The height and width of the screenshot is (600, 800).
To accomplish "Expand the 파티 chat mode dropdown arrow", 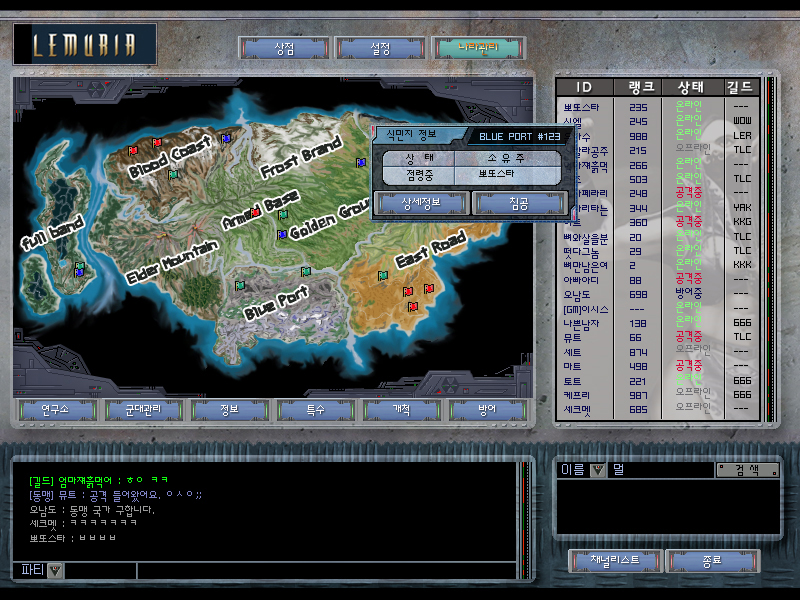I will pyautogui.click(x=55, y=570).
